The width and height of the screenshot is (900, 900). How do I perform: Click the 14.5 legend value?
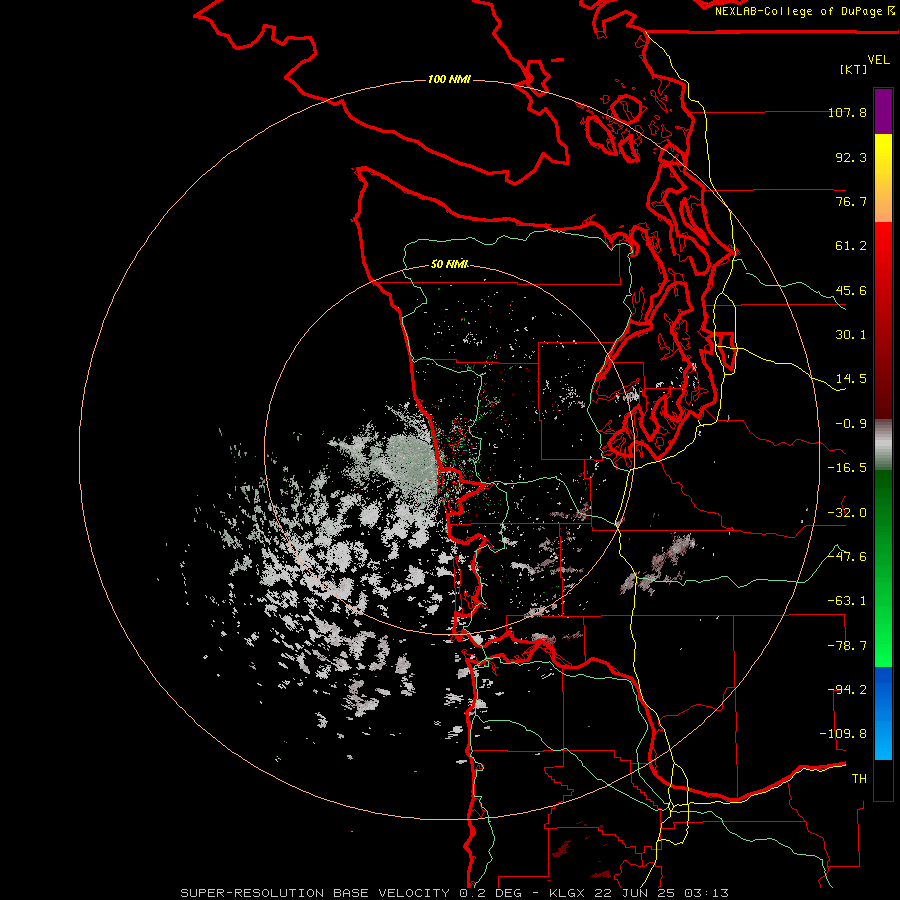click(x=851, y=379)
